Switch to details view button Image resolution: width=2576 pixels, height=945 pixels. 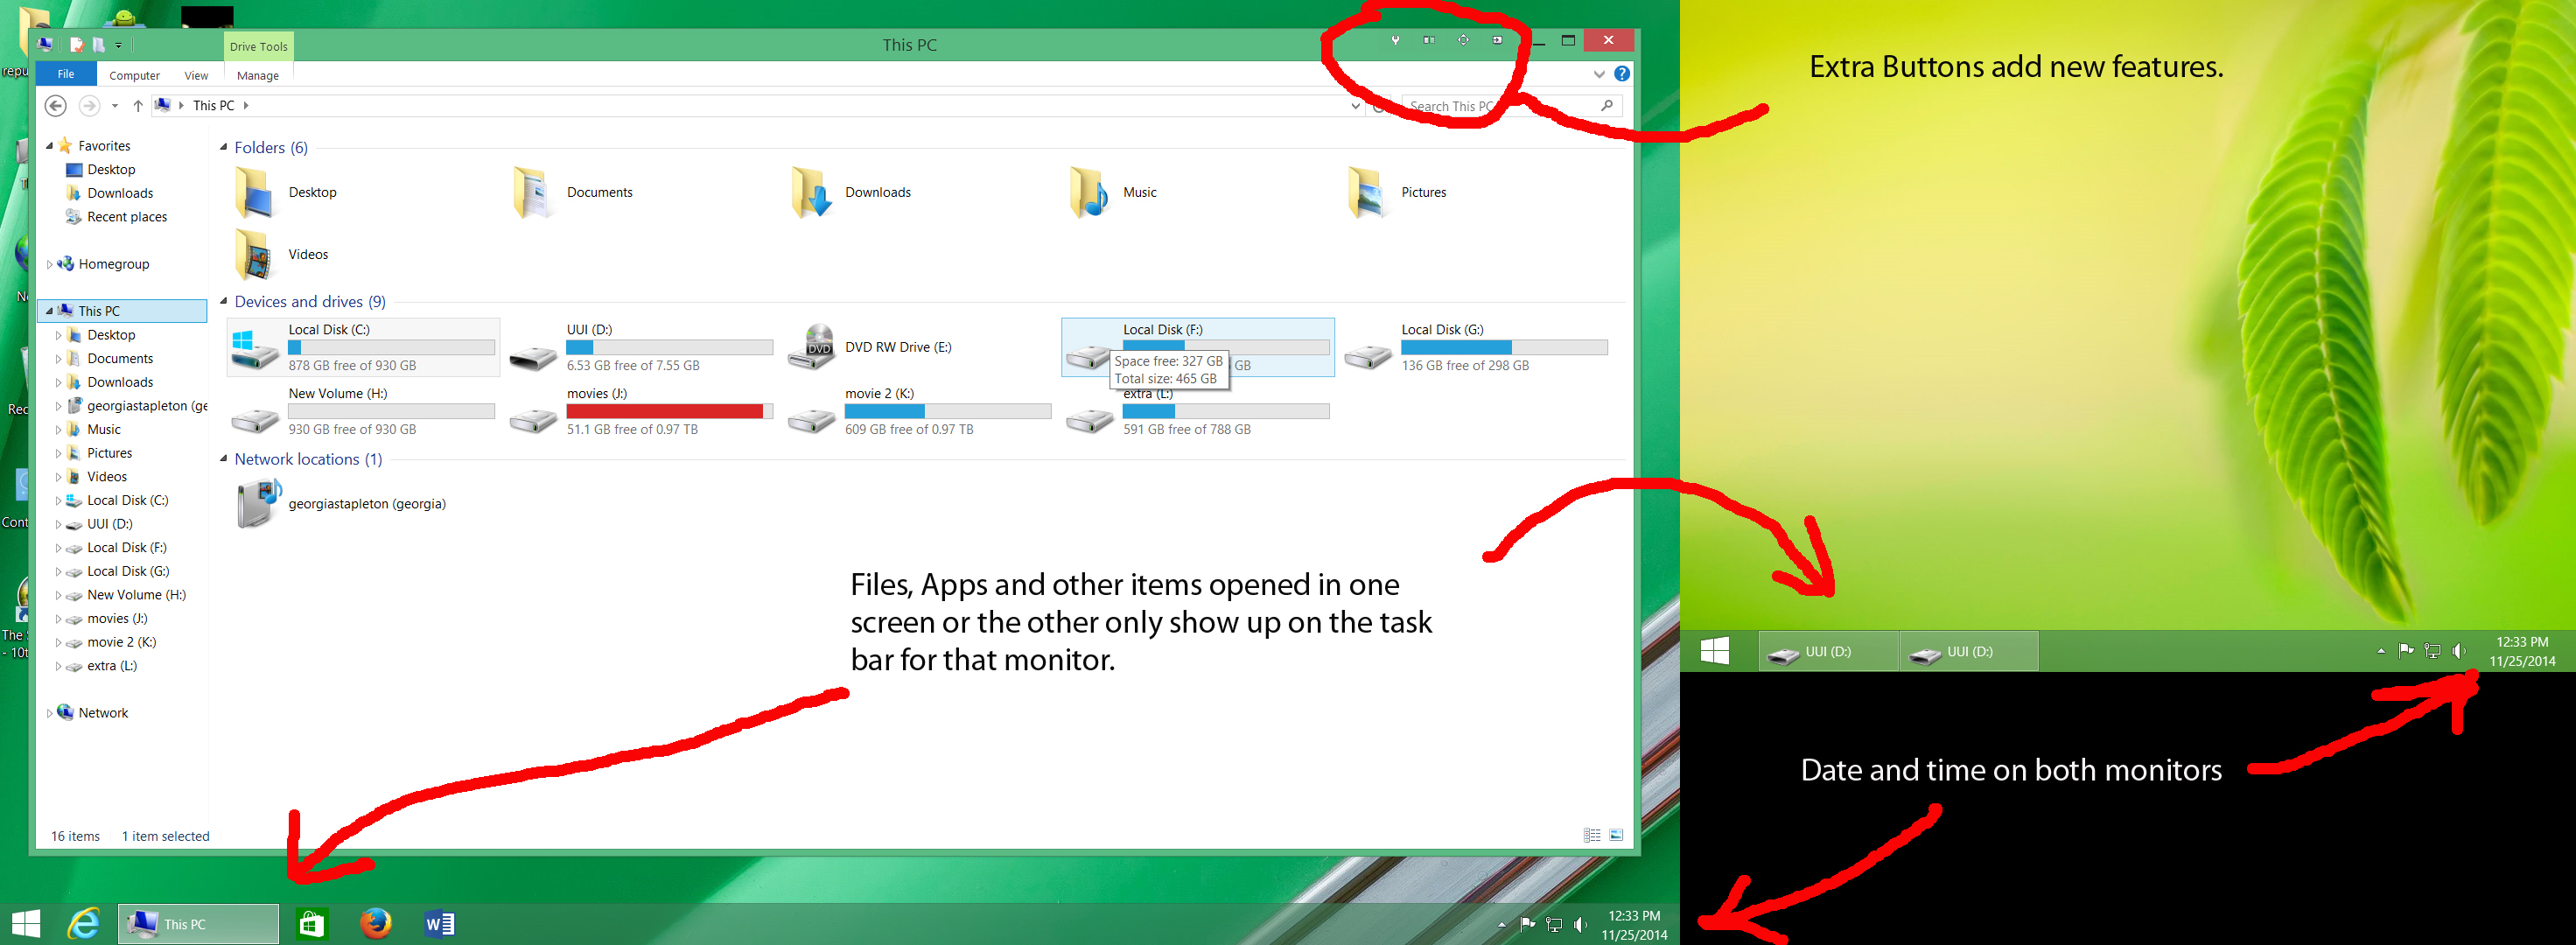[1592, 835]
